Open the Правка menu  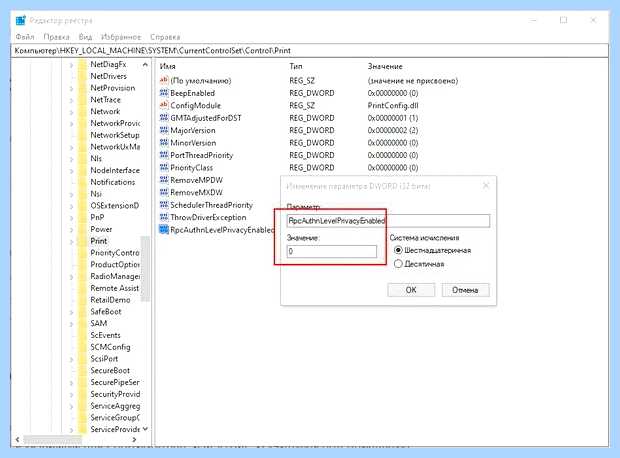coord(57,37)
